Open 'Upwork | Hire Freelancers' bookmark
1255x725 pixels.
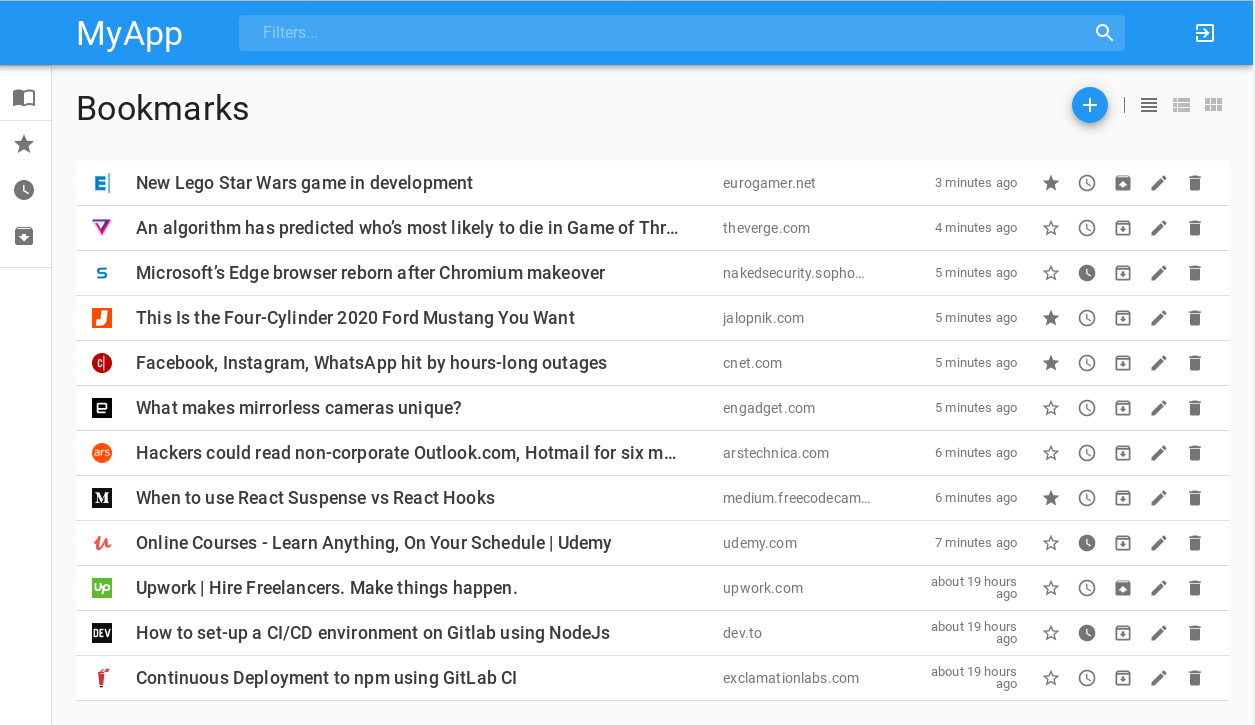pyautogui.click(x=327, y=588)
